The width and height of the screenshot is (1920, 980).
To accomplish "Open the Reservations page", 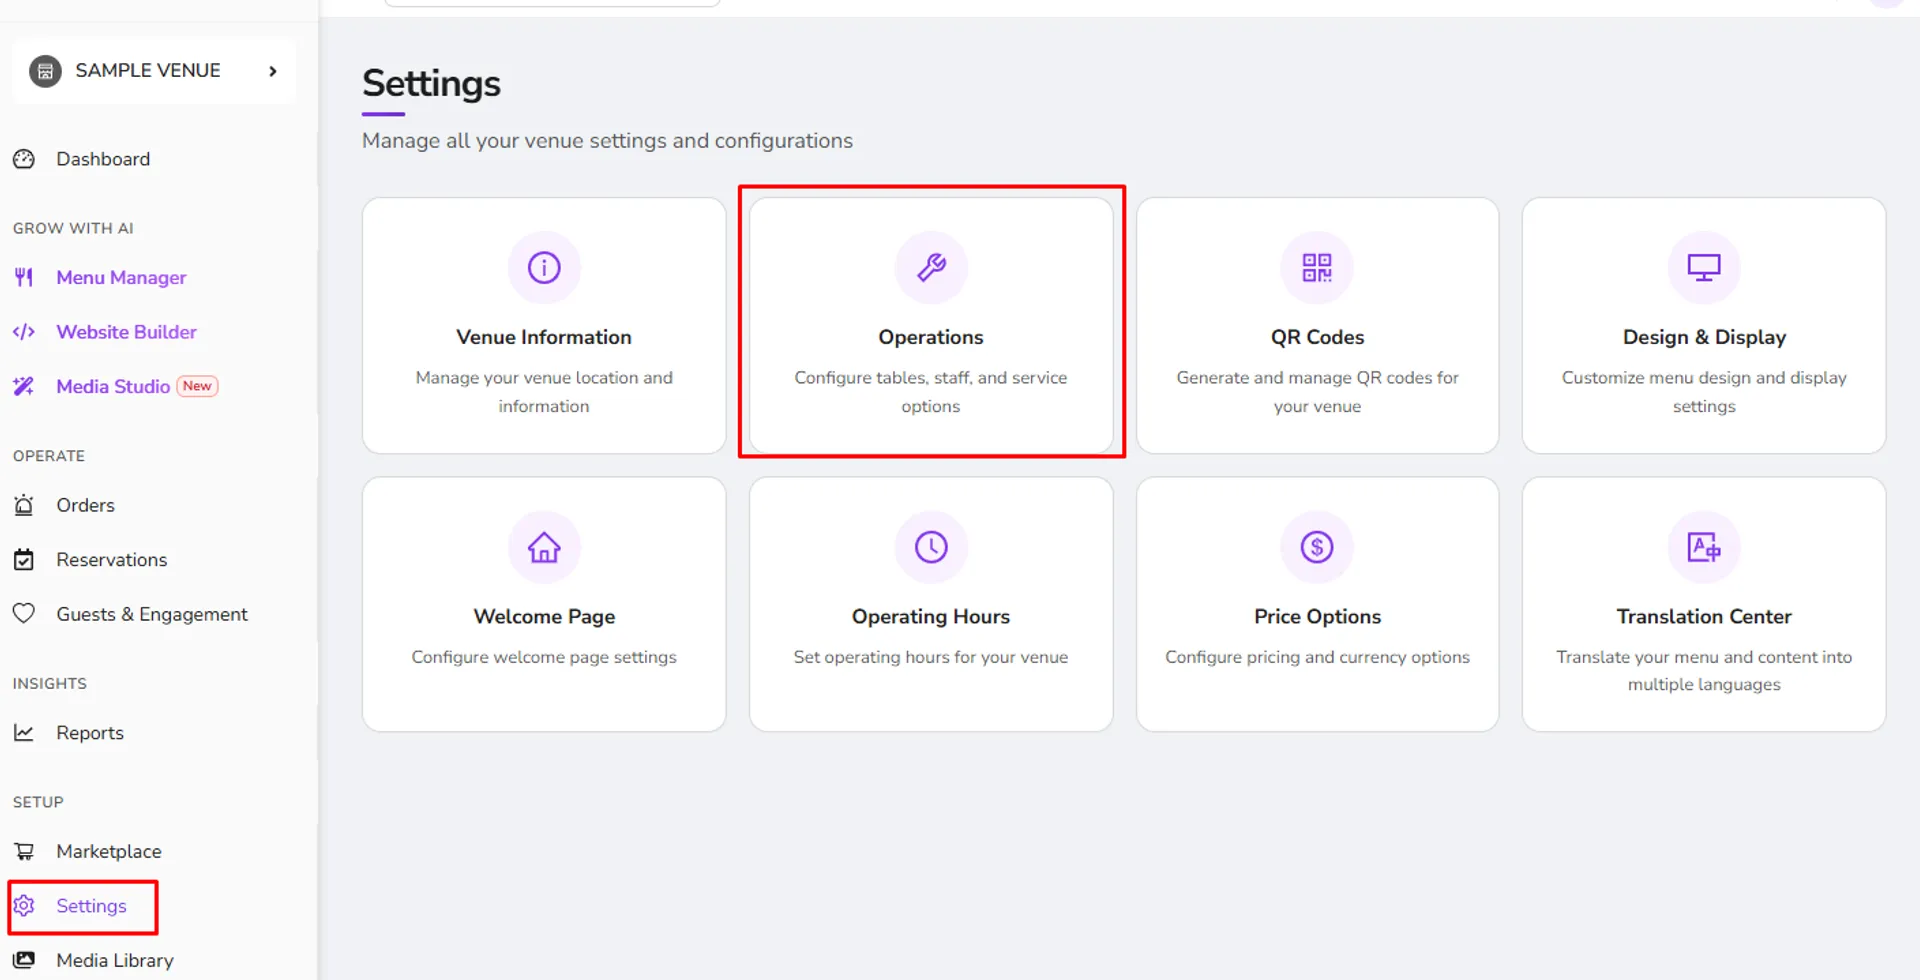I will point(111,560).
